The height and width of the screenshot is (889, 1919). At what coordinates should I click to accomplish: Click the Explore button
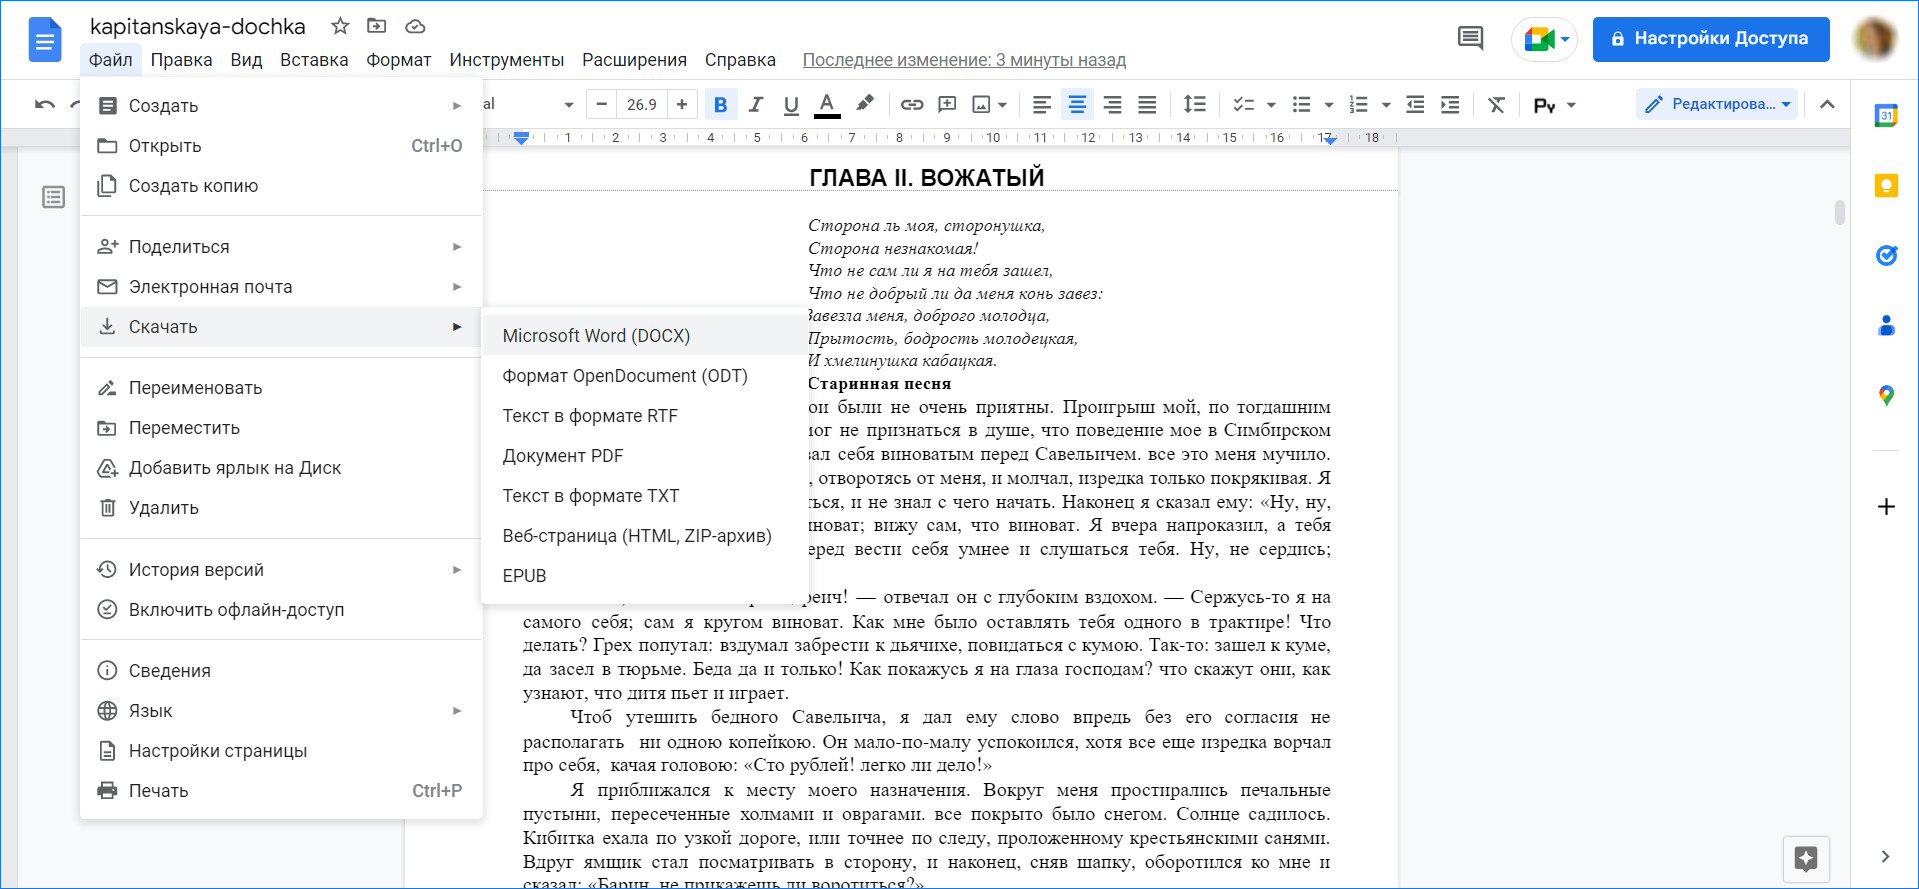[1806, 859]
